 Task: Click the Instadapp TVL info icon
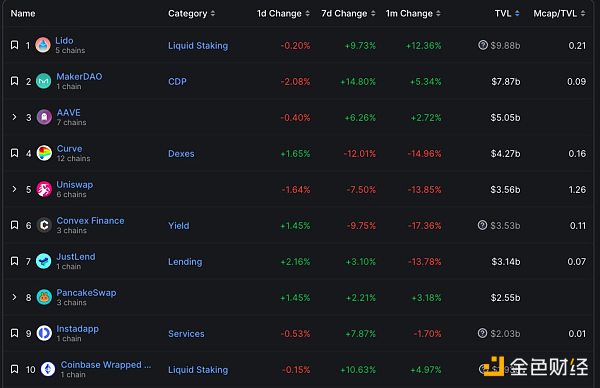(483, 333)
